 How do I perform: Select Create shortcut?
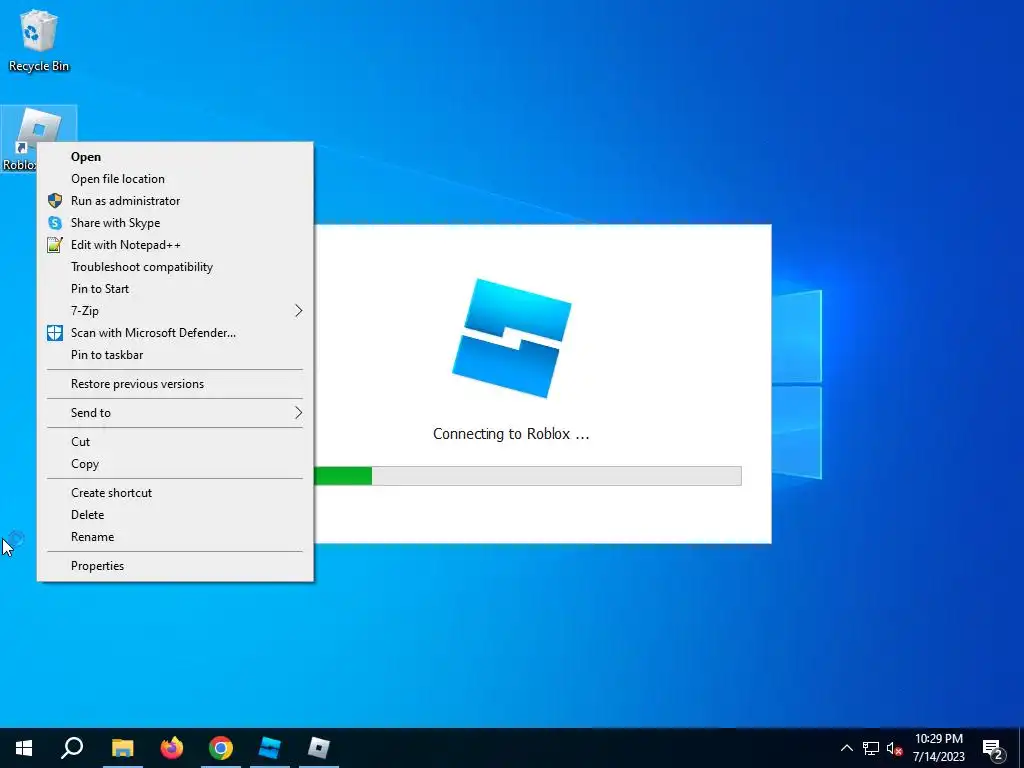tap(175, 492)
